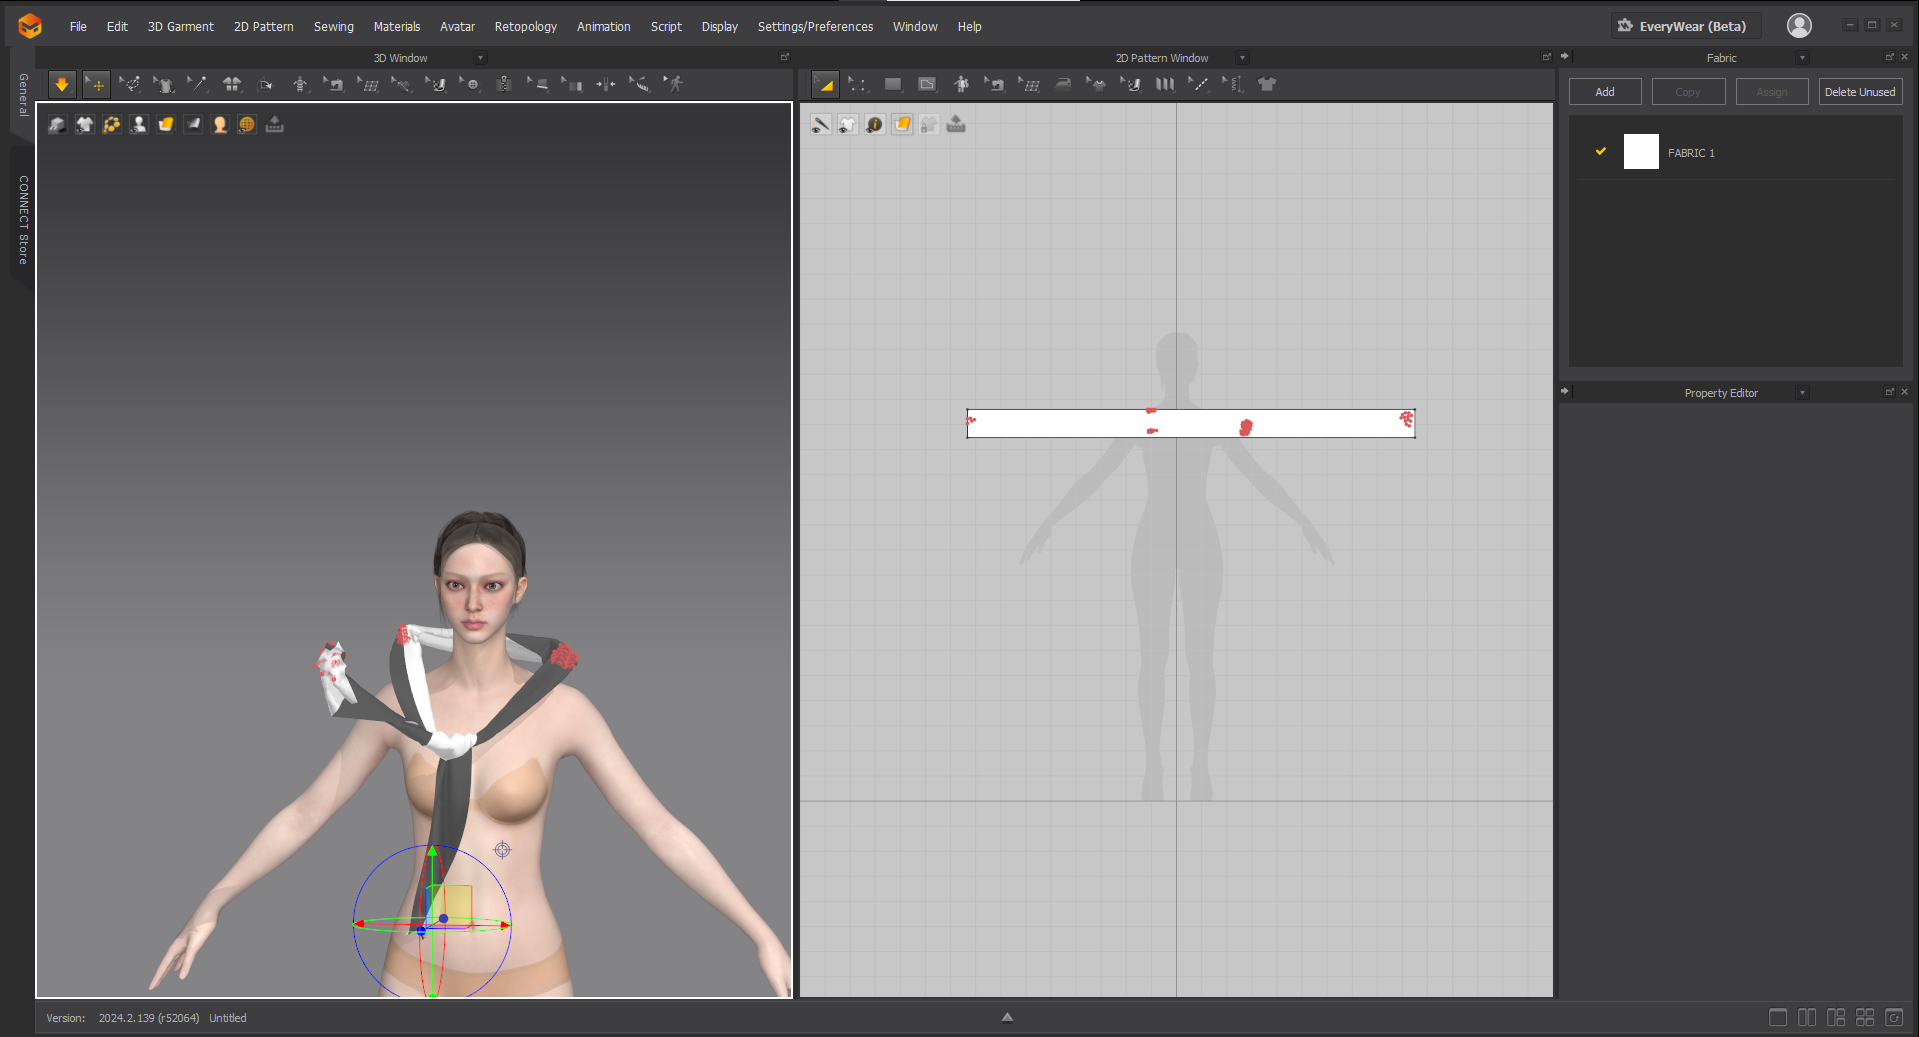This screenshot has height=1037, width=1919.
Task: Select the Internal Polygon tool in 2D toolbar
Action: pos(927,85)
